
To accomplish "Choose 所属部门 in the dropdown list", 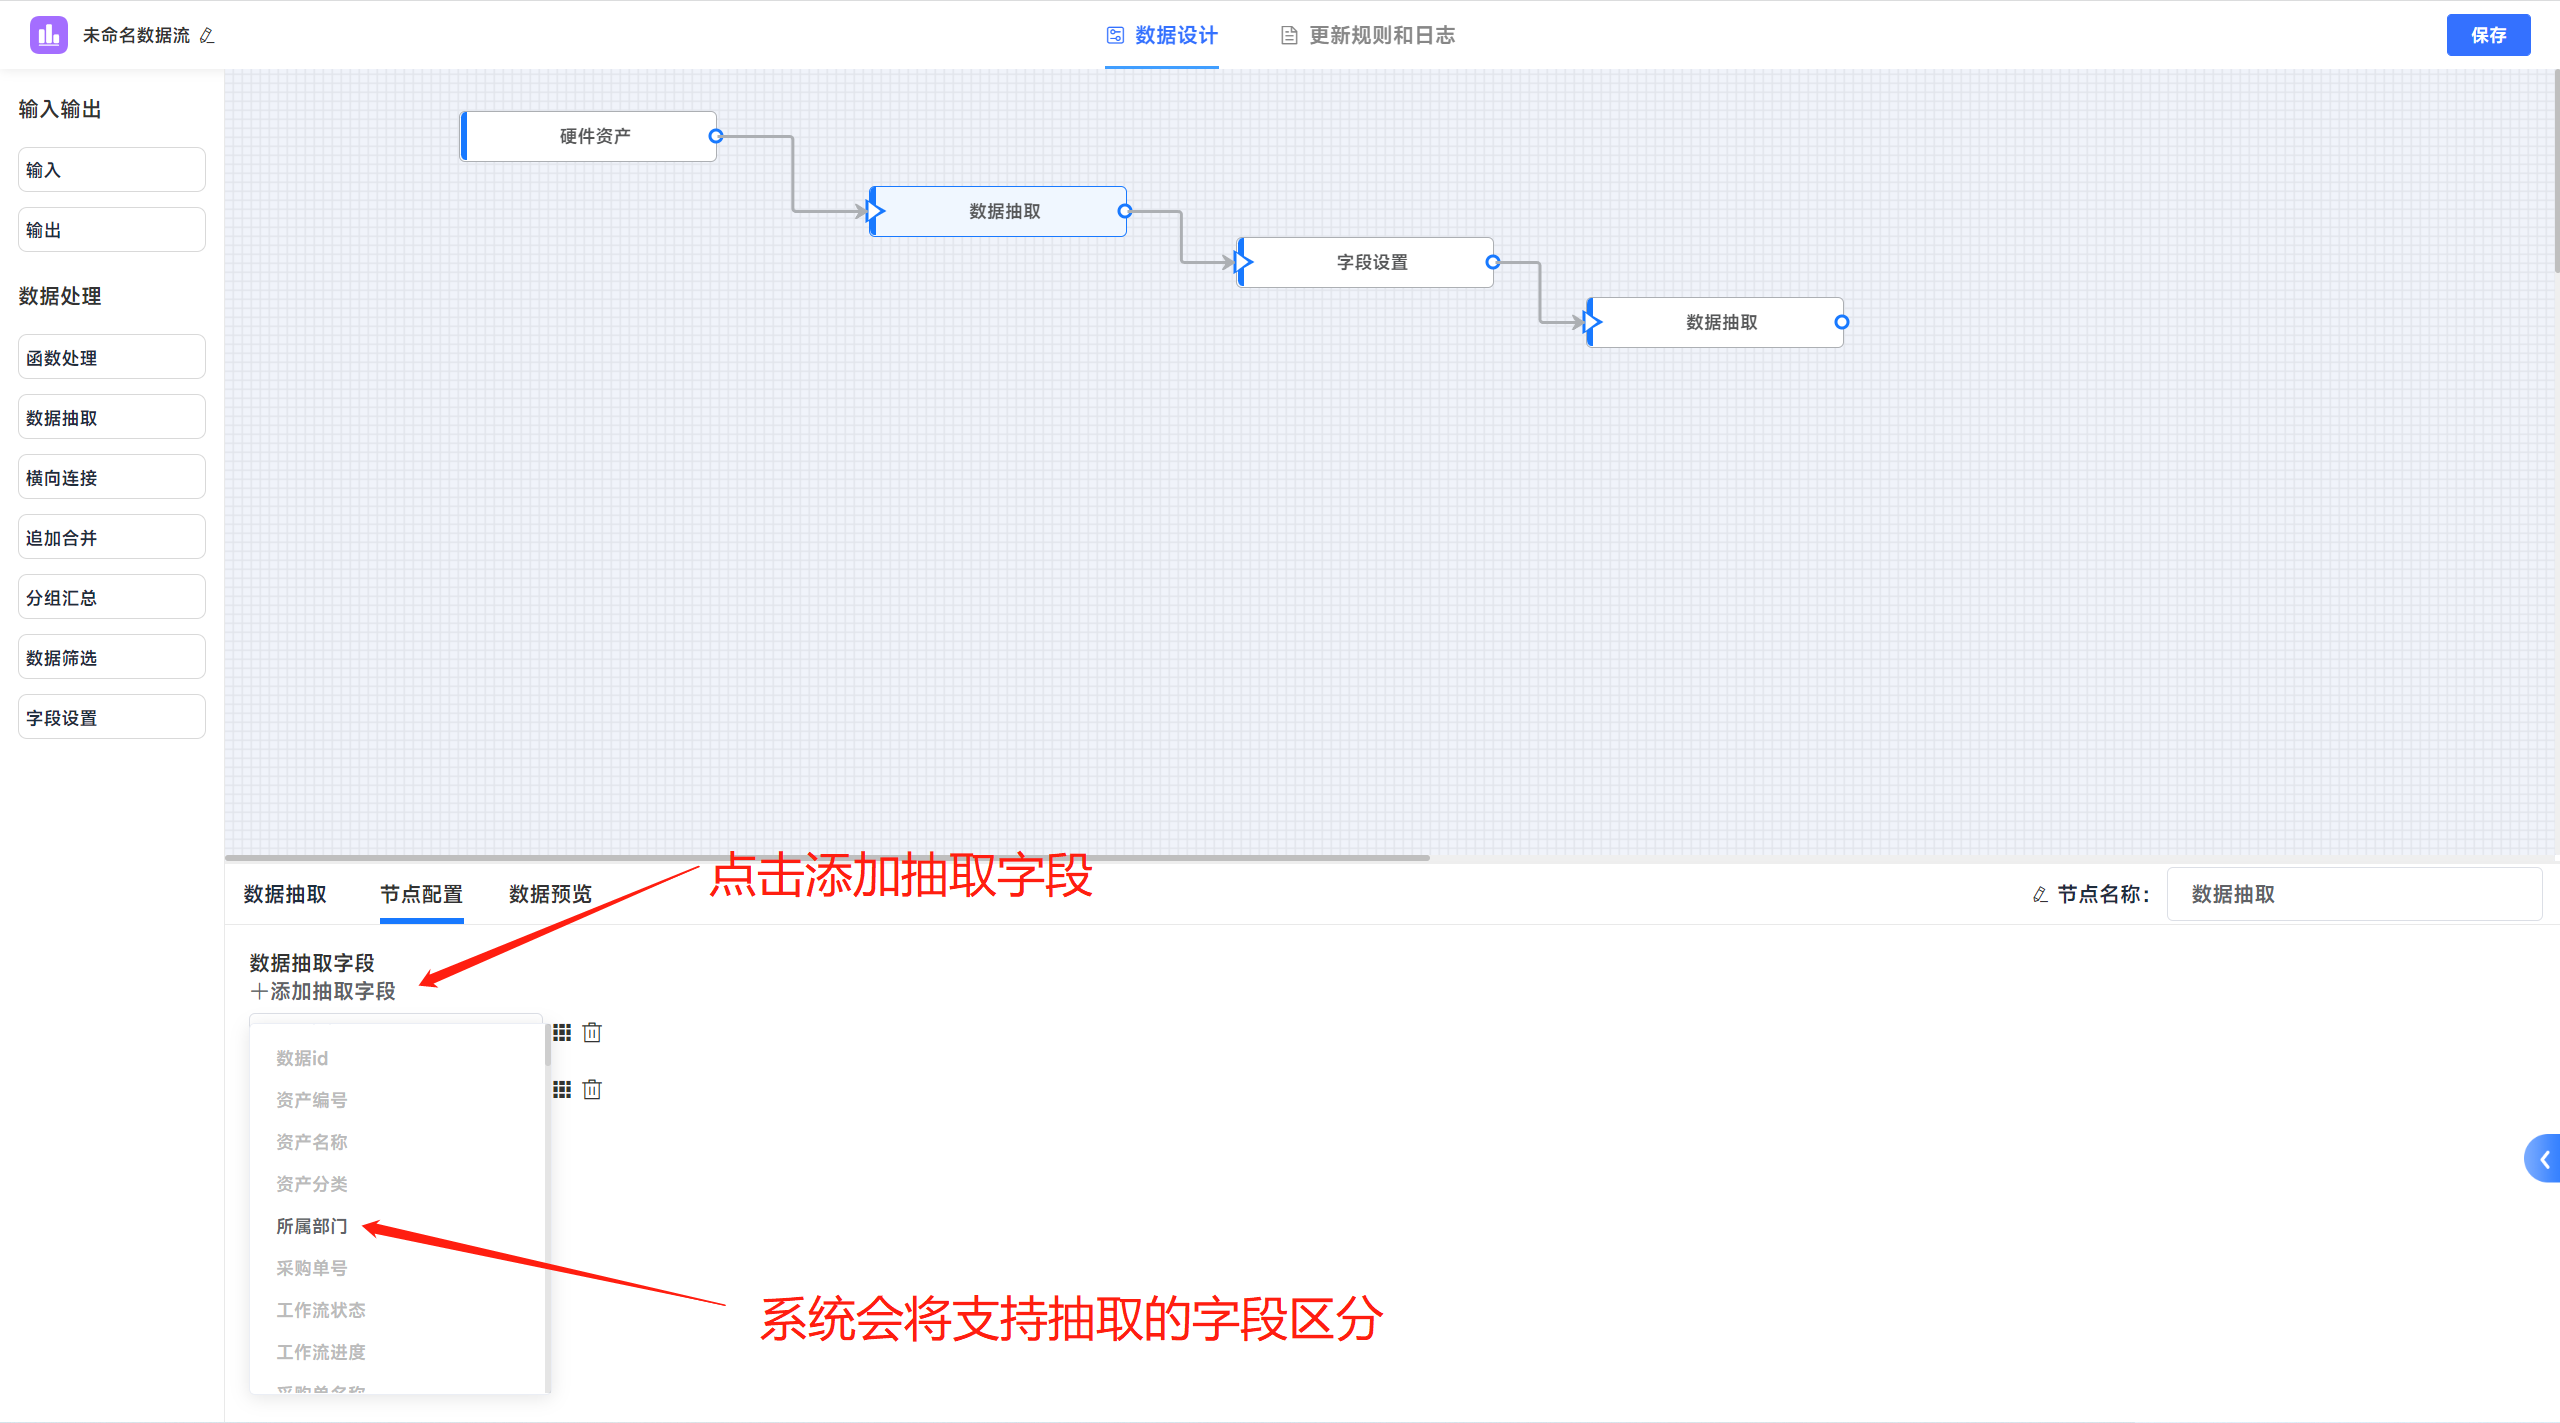I will [x=397, y=1226].
